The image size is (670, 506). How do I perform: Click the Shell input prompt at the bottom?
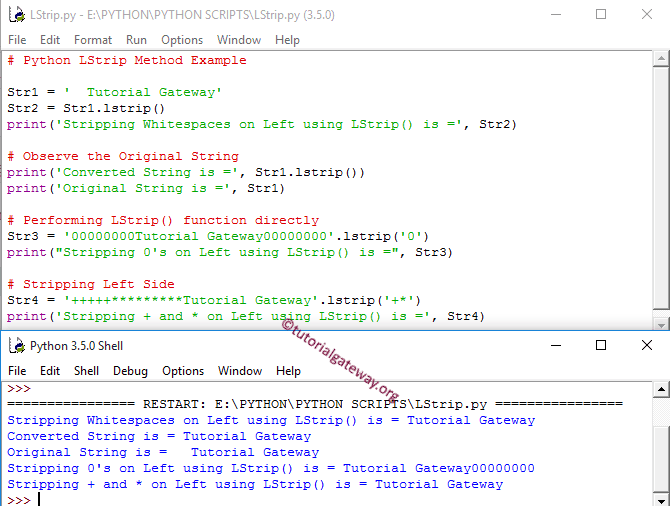(24, 500)
